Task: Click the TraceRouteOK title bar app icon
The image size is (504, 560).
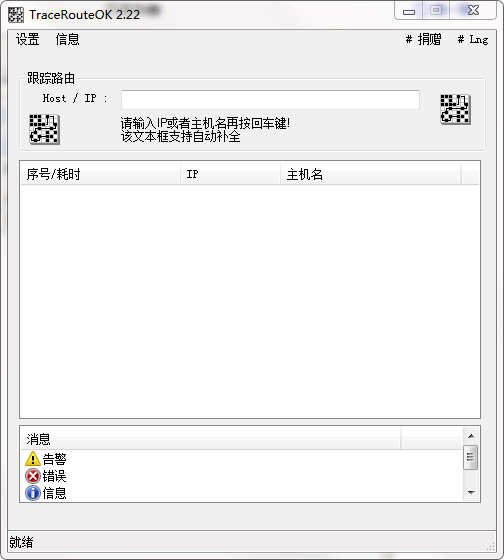Action: (x=16, y=15)
